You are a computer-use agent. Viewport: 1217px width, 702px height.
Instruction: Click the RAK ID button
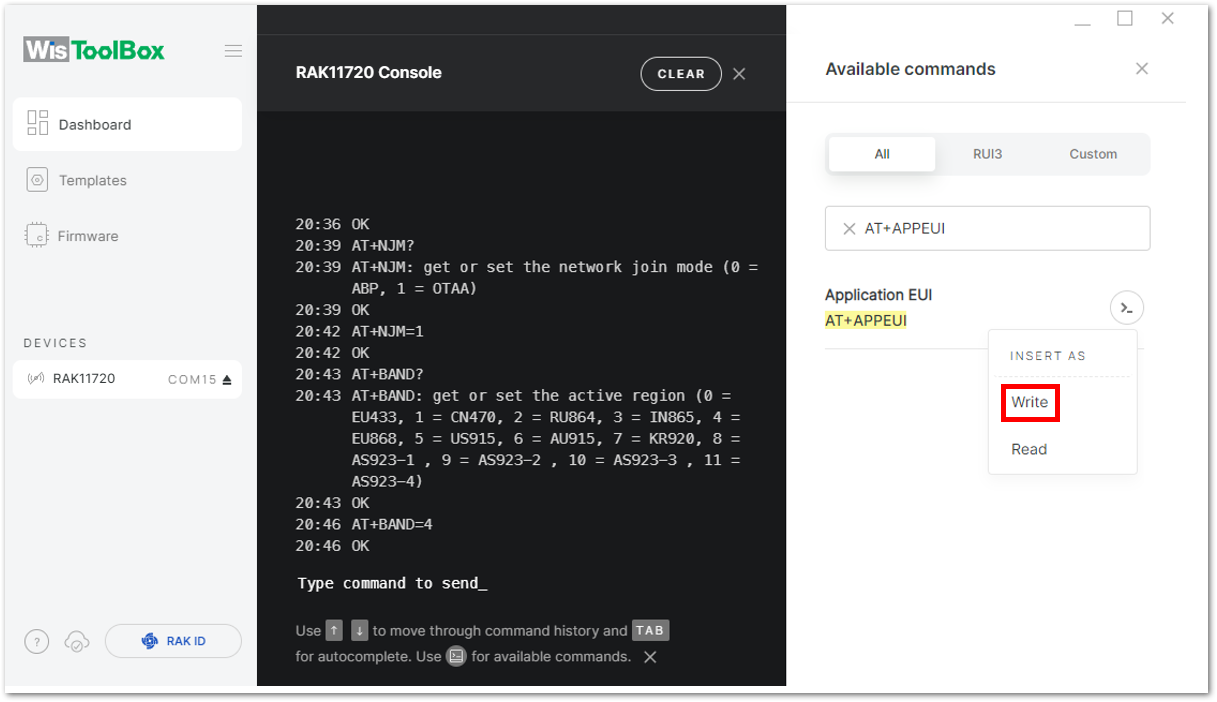(173, 641)
